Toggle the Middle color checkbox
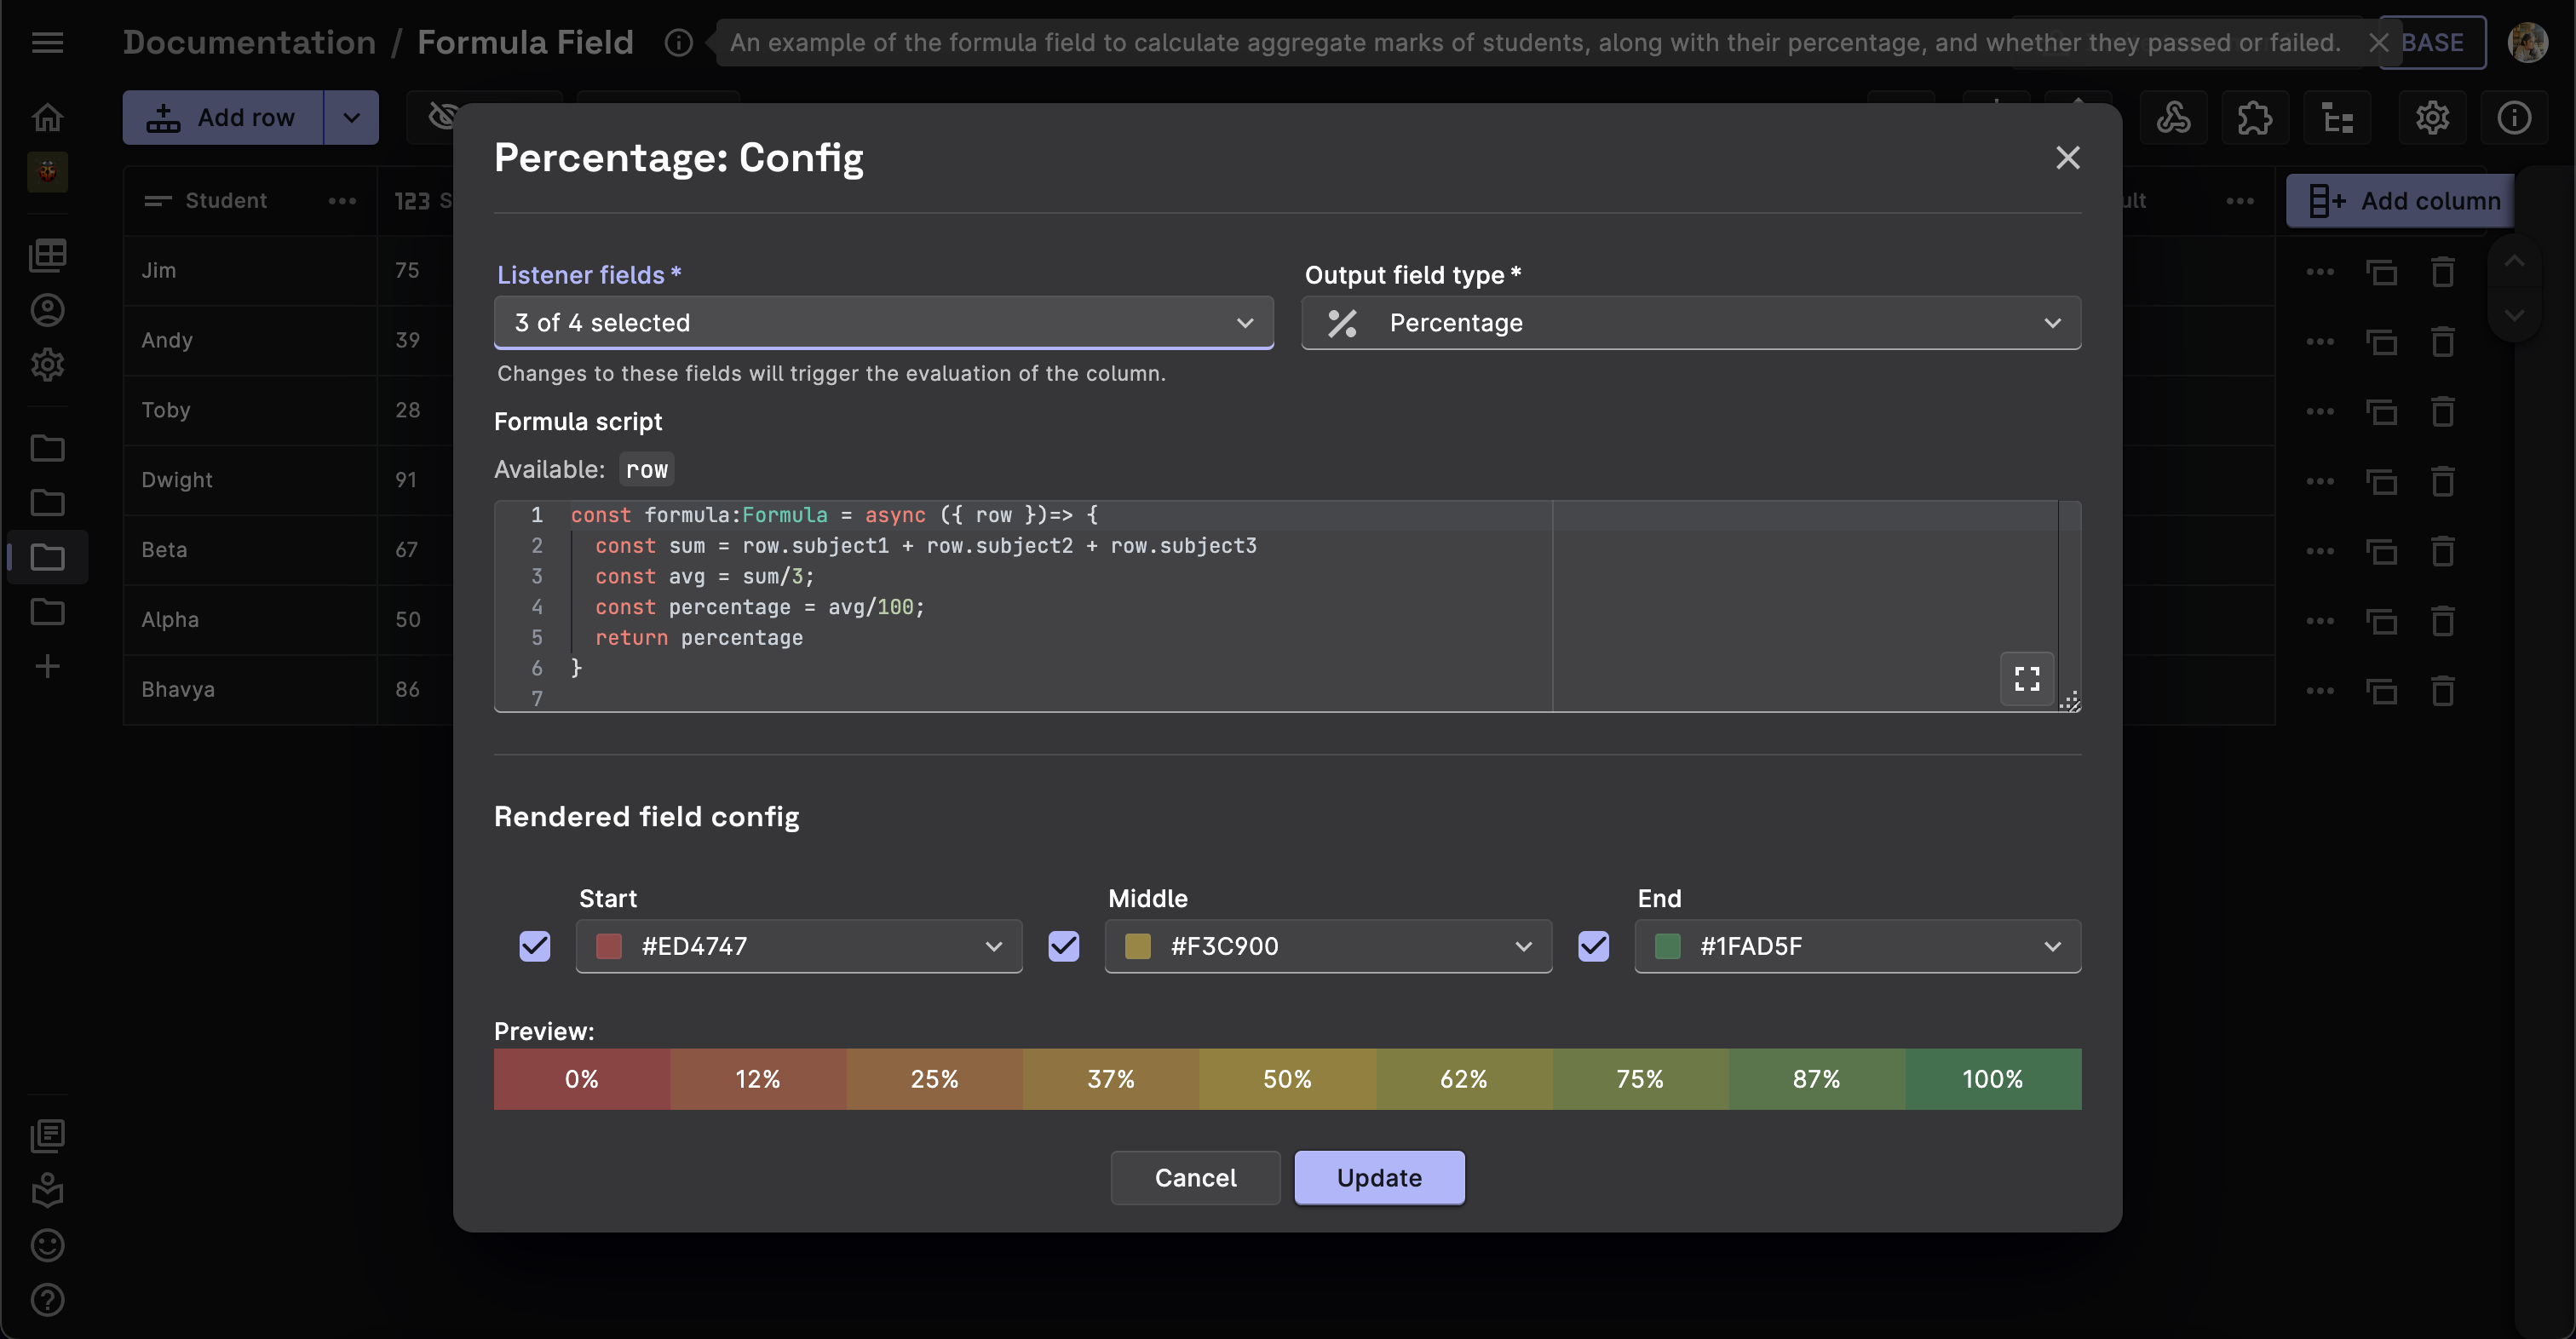Viewport: 2576px width, 1339px height. (1063, 946)
